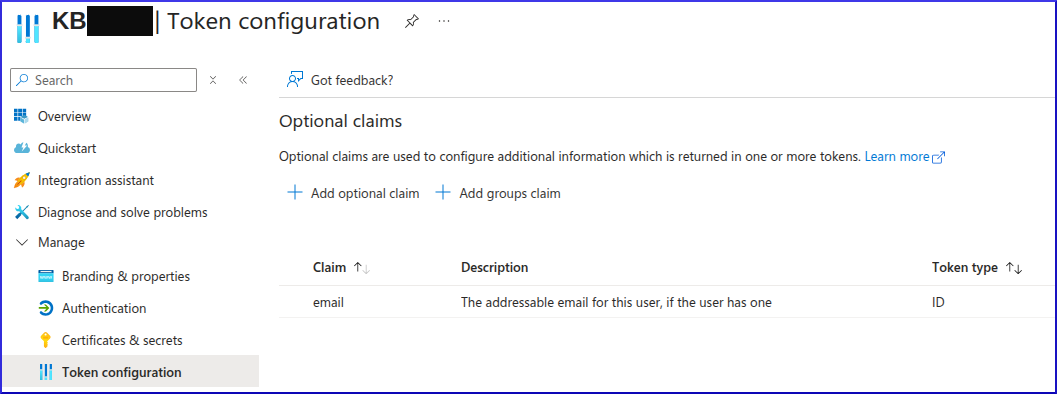
Task: Open the Got feedback? link
Action: pos(352,80)
